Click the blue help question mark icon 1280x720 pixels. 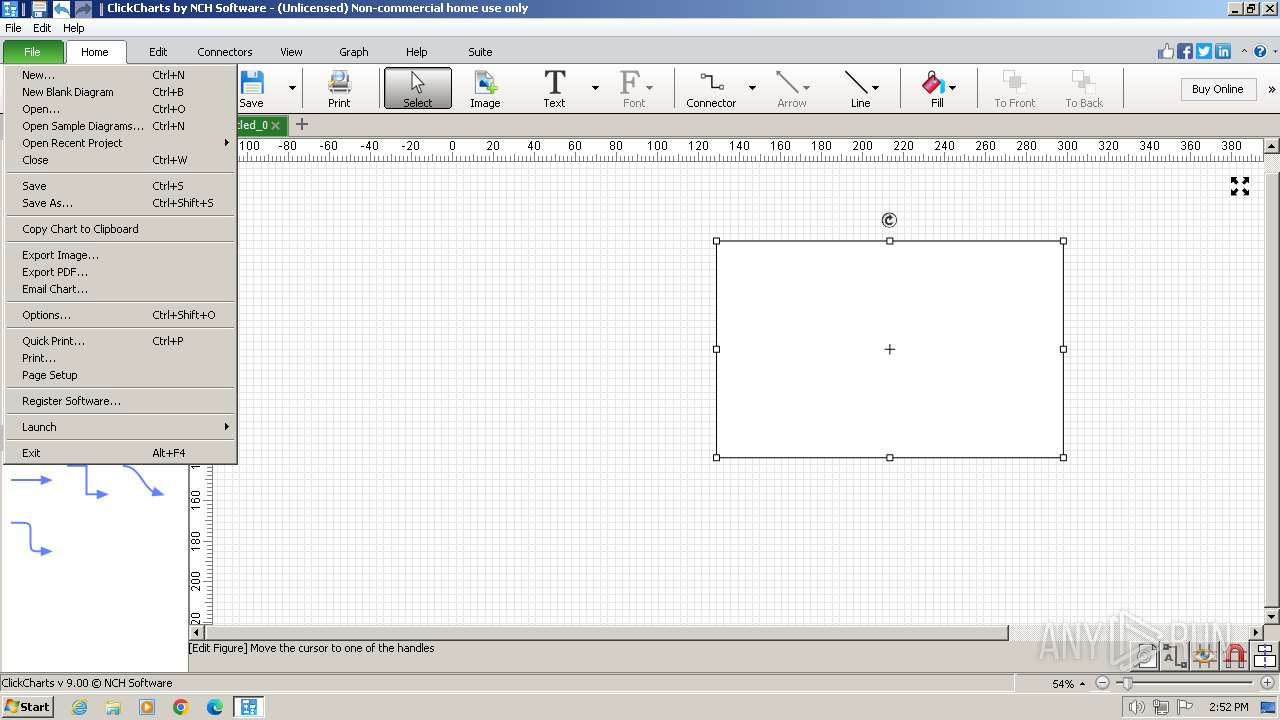[1260, 52]
